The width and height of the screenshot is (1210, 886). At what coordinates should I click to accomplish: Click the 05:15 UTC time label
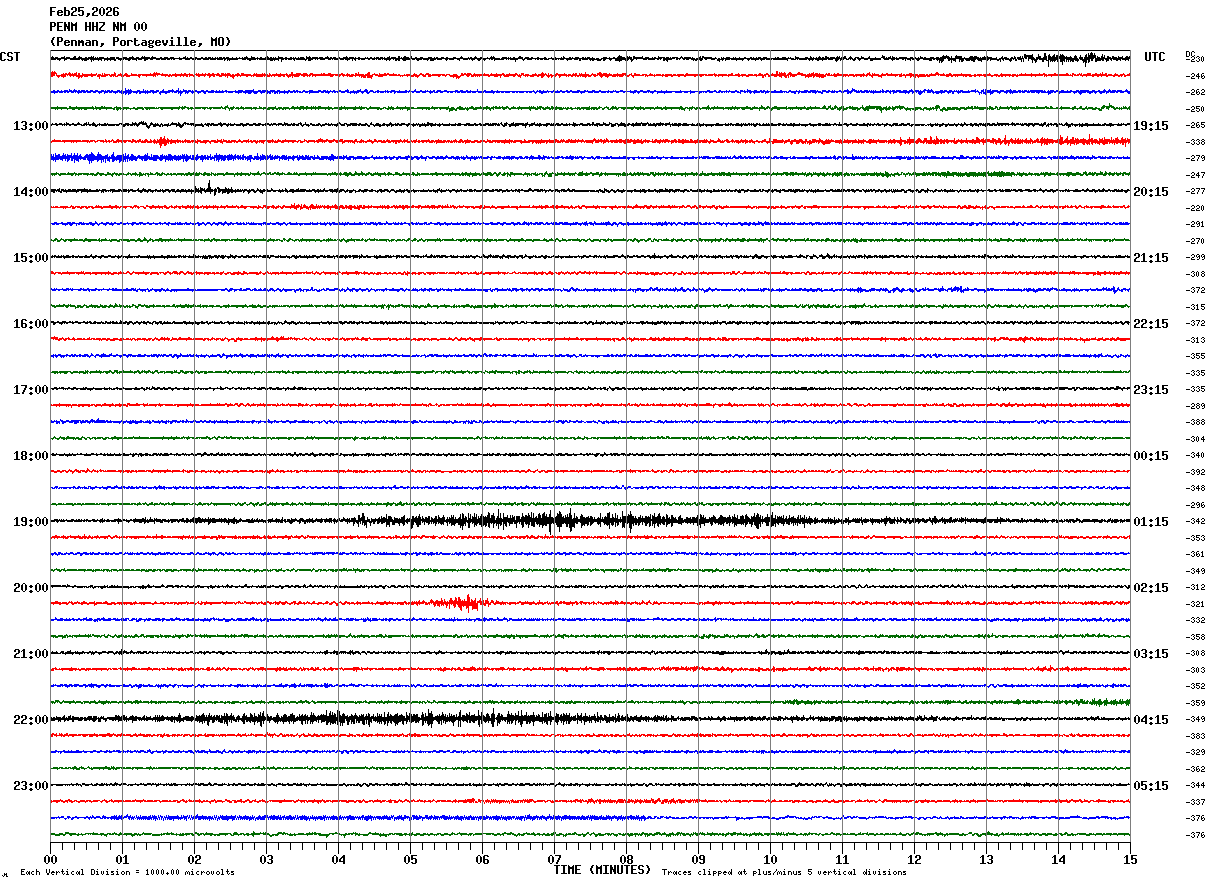1151,786
